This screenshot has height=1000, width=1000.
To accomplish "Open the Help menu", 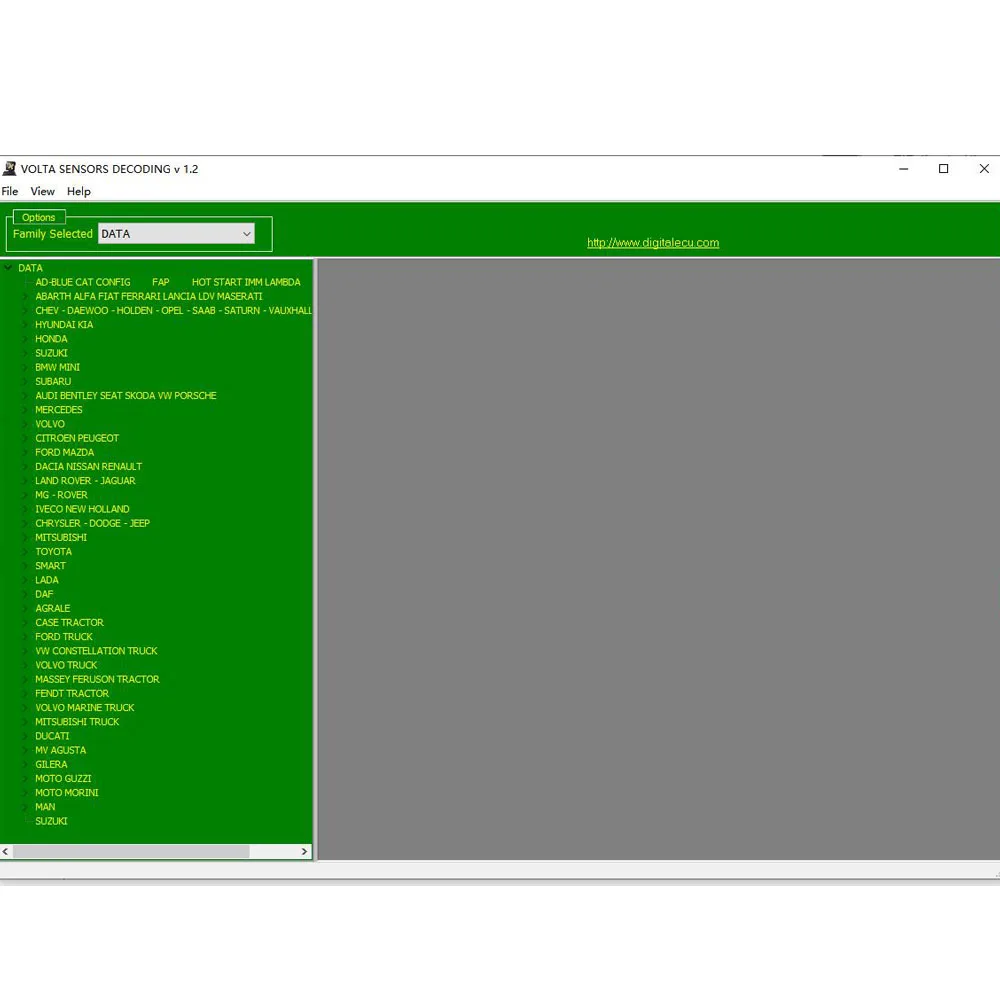I will pos(78,191).
